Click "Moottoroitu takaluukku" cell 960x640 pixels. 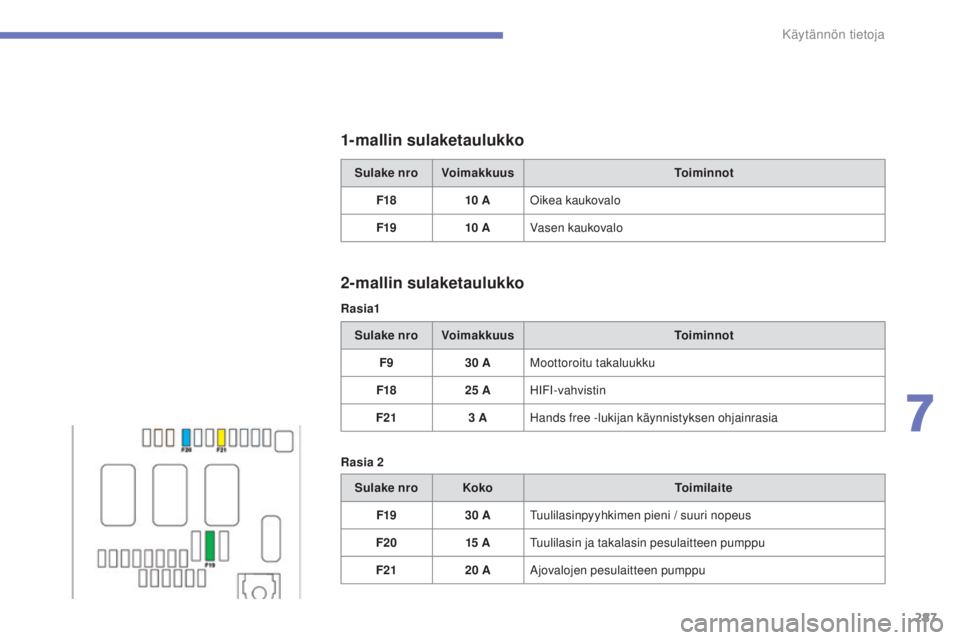704,363
